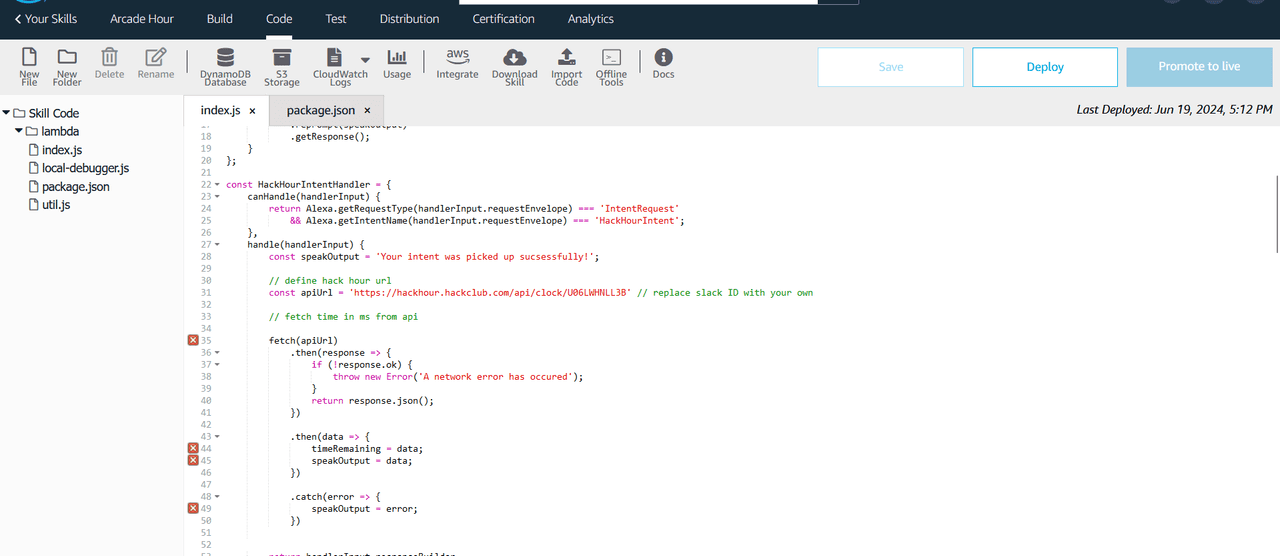Click the Deploy button
Image resolution: width=1280 pixels, height=556 pixels.
pos(1044,67)
